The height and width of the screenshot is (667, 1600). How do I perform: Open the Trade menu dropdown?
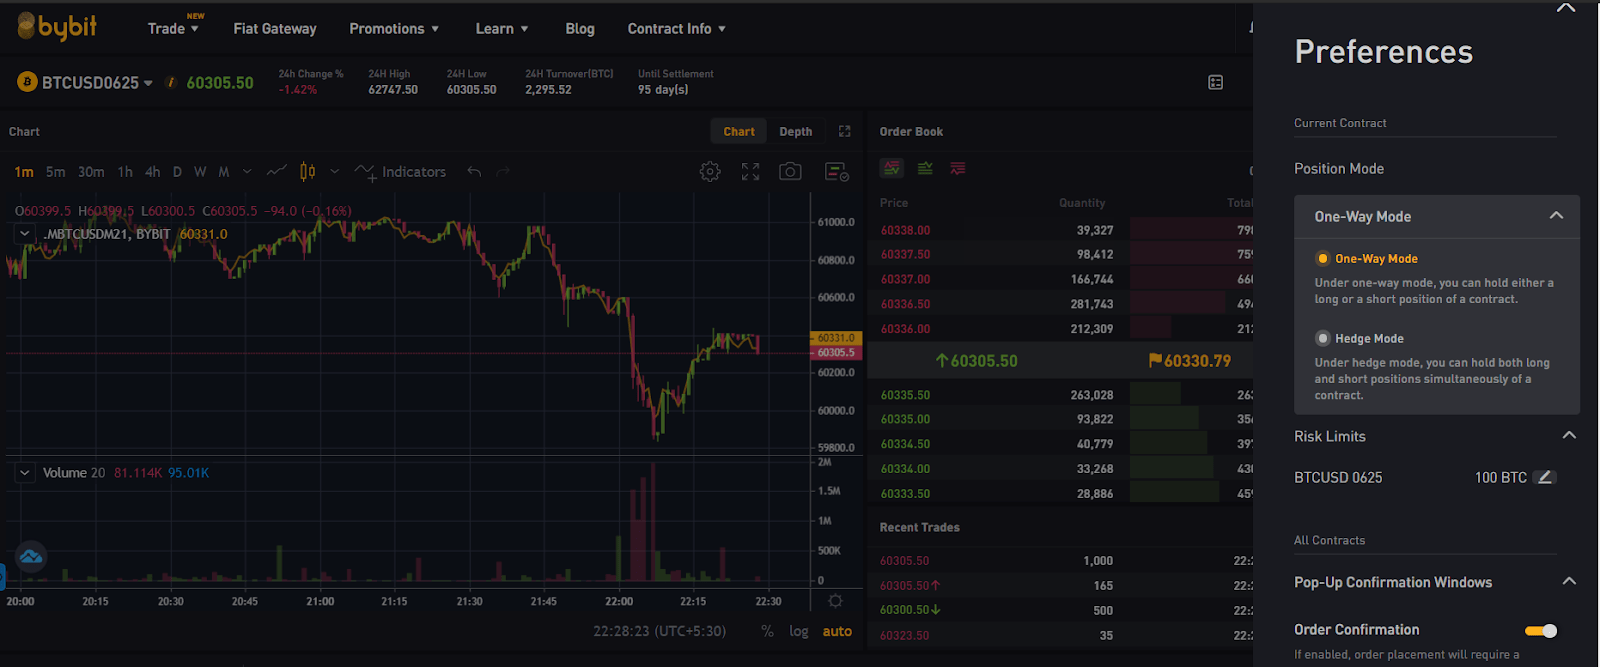tap(174, 28)
